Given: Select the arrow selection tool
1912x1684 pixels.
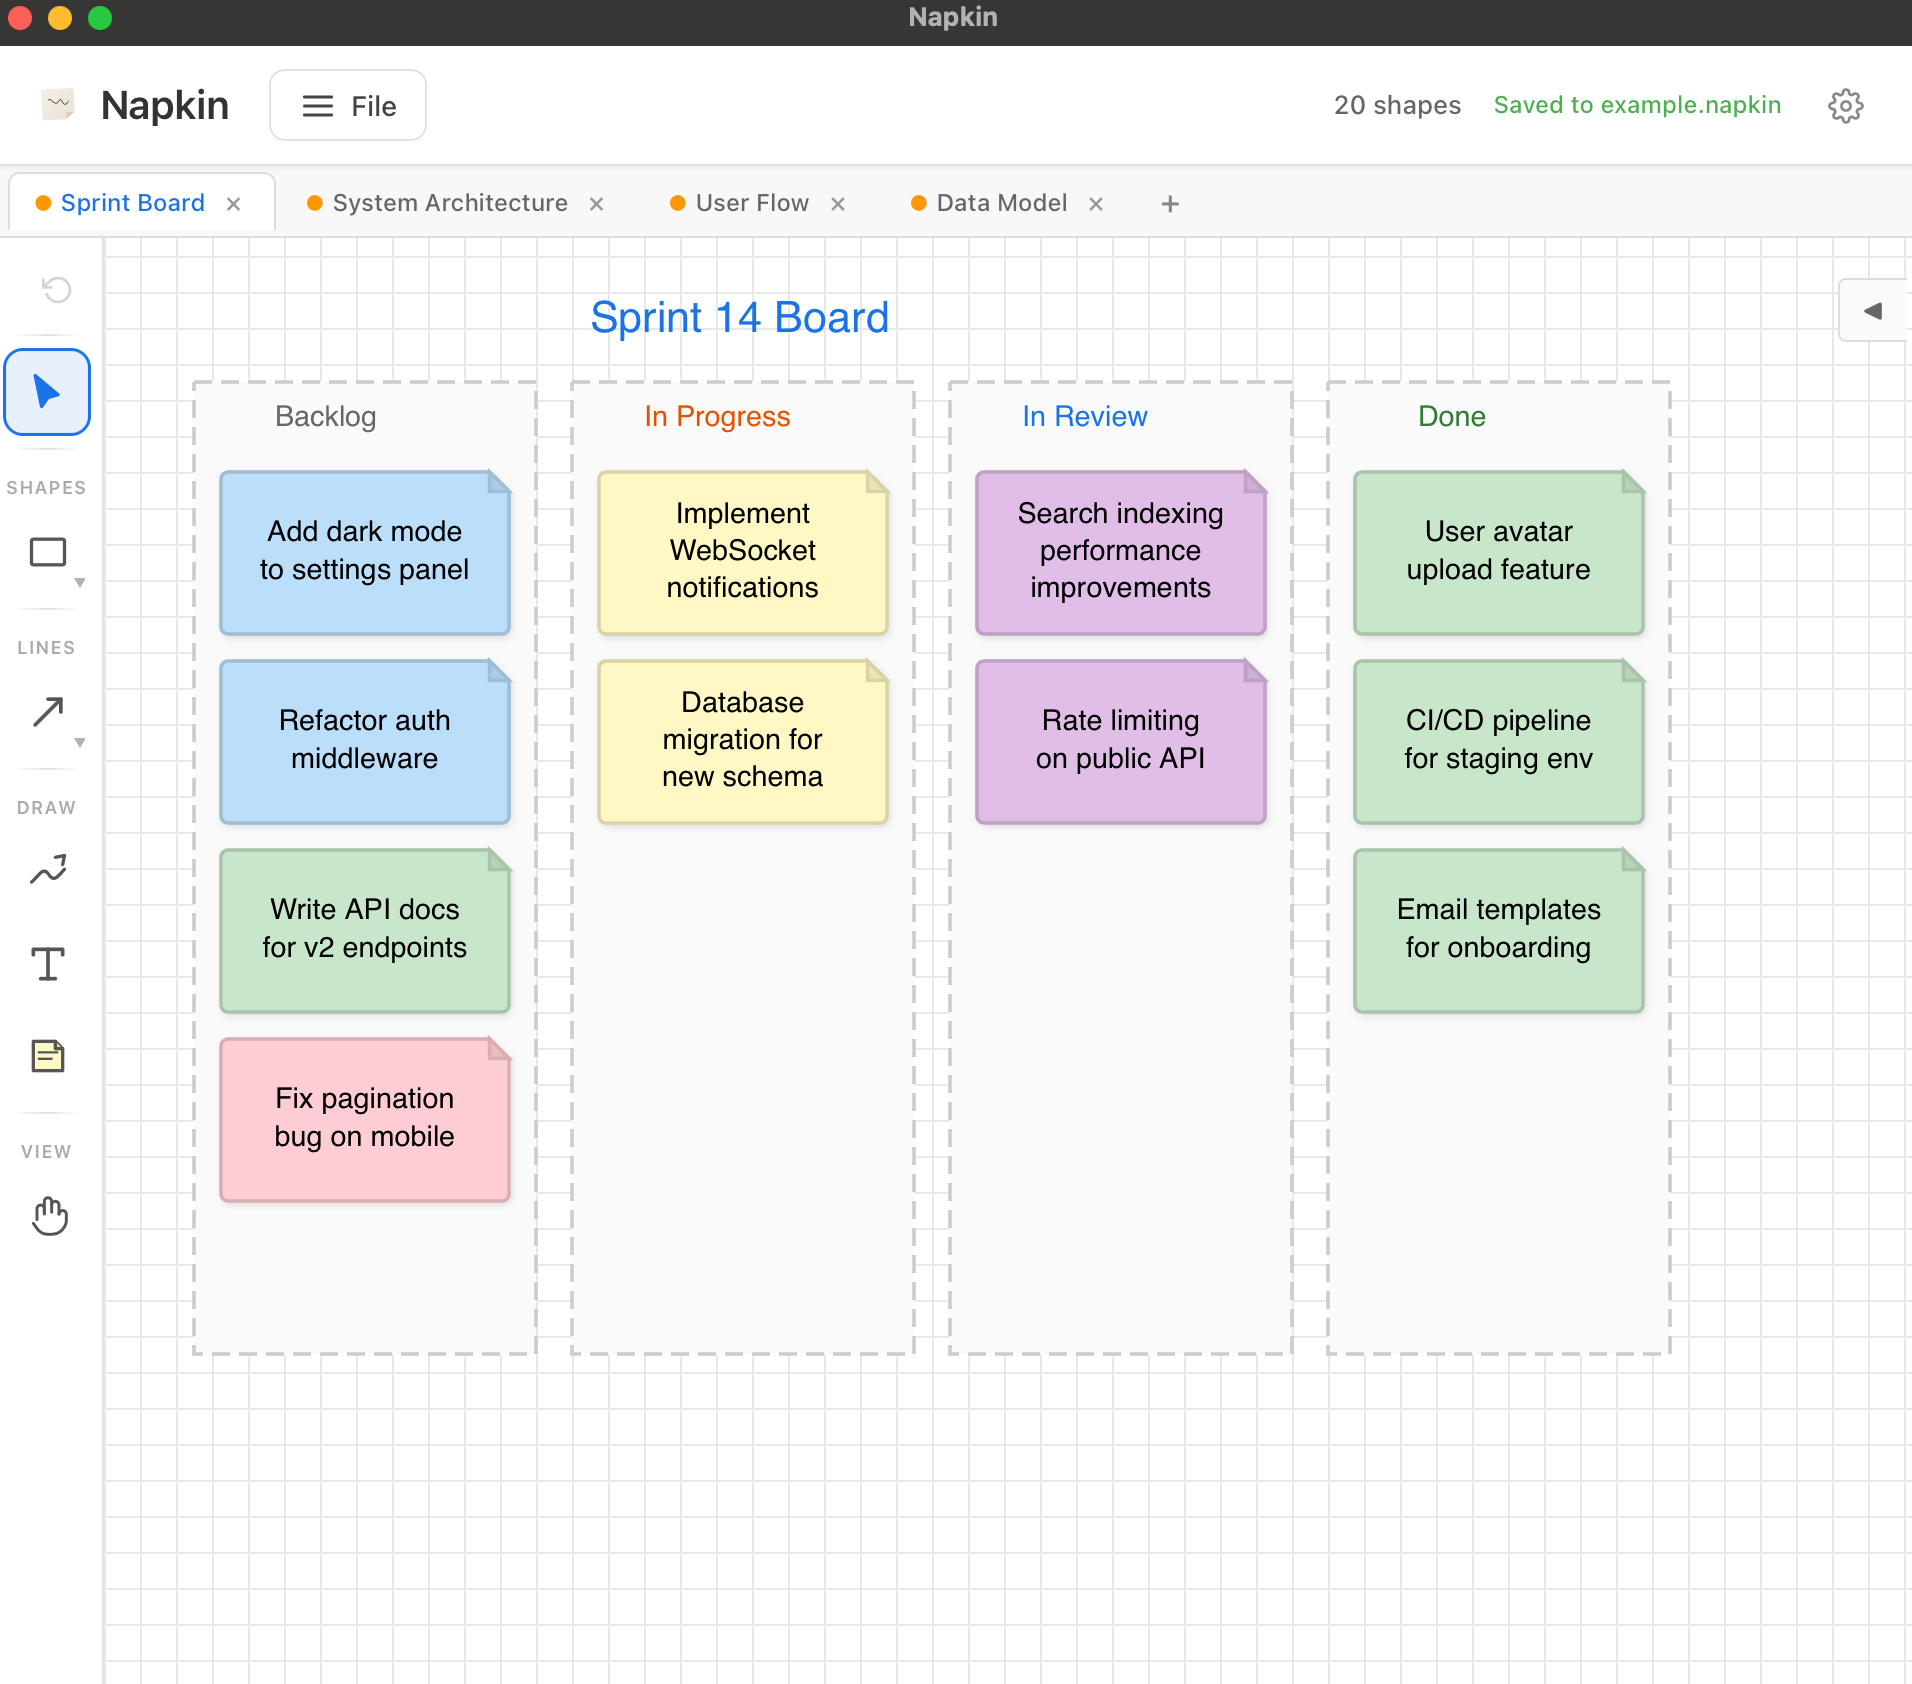Looking at the screenshot, I should [46, 391].
